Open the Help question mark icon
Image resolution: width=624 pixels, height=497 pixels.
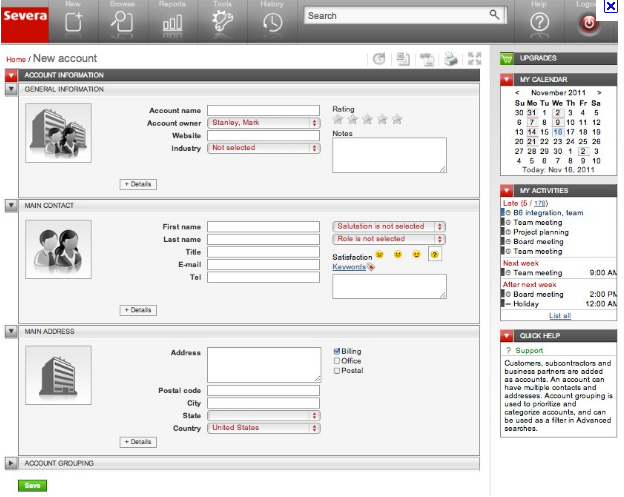point(540,22)
